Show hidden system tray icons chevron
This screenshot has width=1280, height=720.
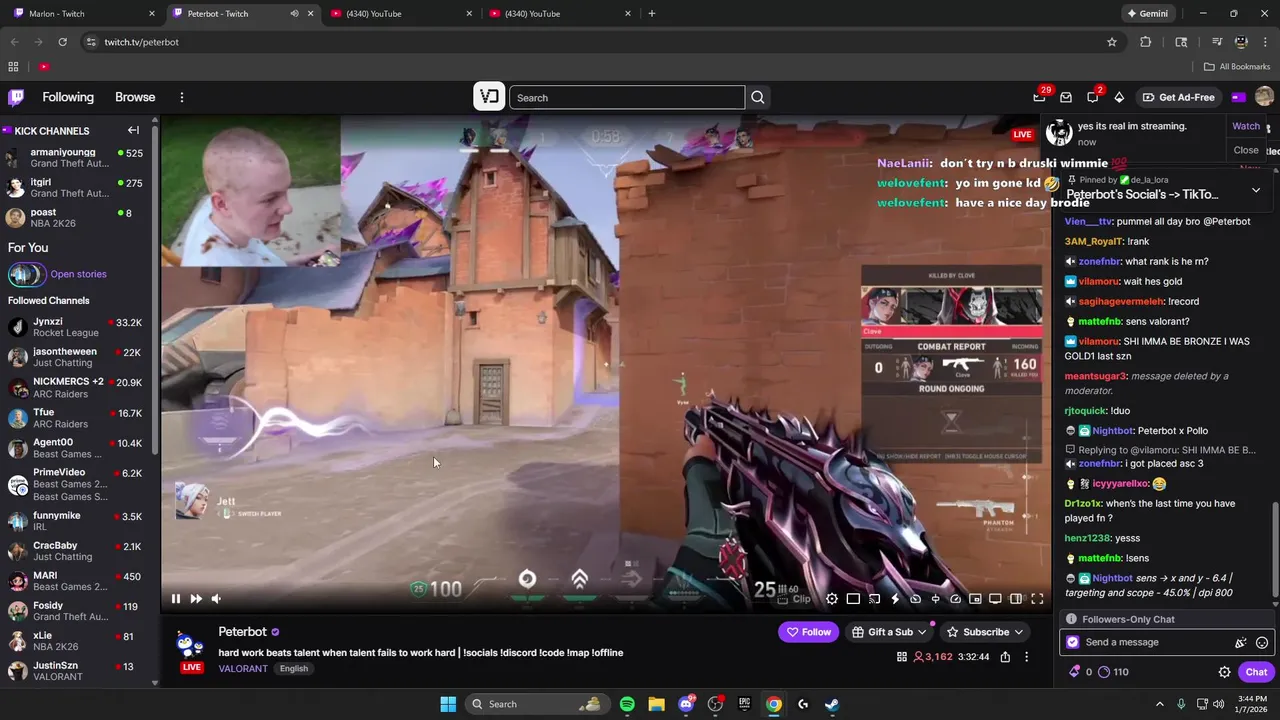[x=1160, y=704]
